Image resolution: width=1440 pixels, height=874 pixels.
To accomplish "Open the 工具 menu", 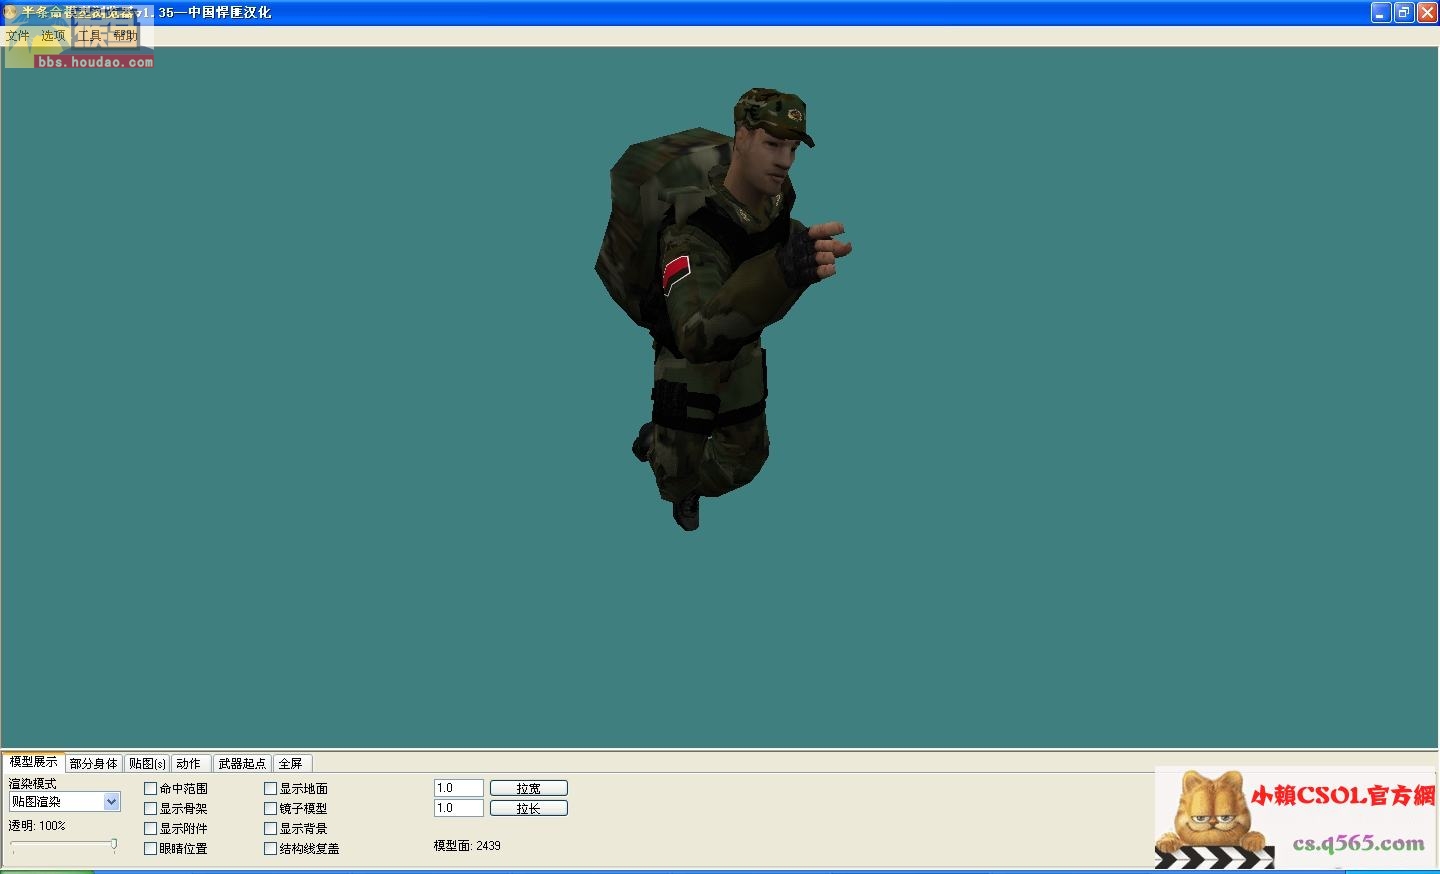I will 89,36.
